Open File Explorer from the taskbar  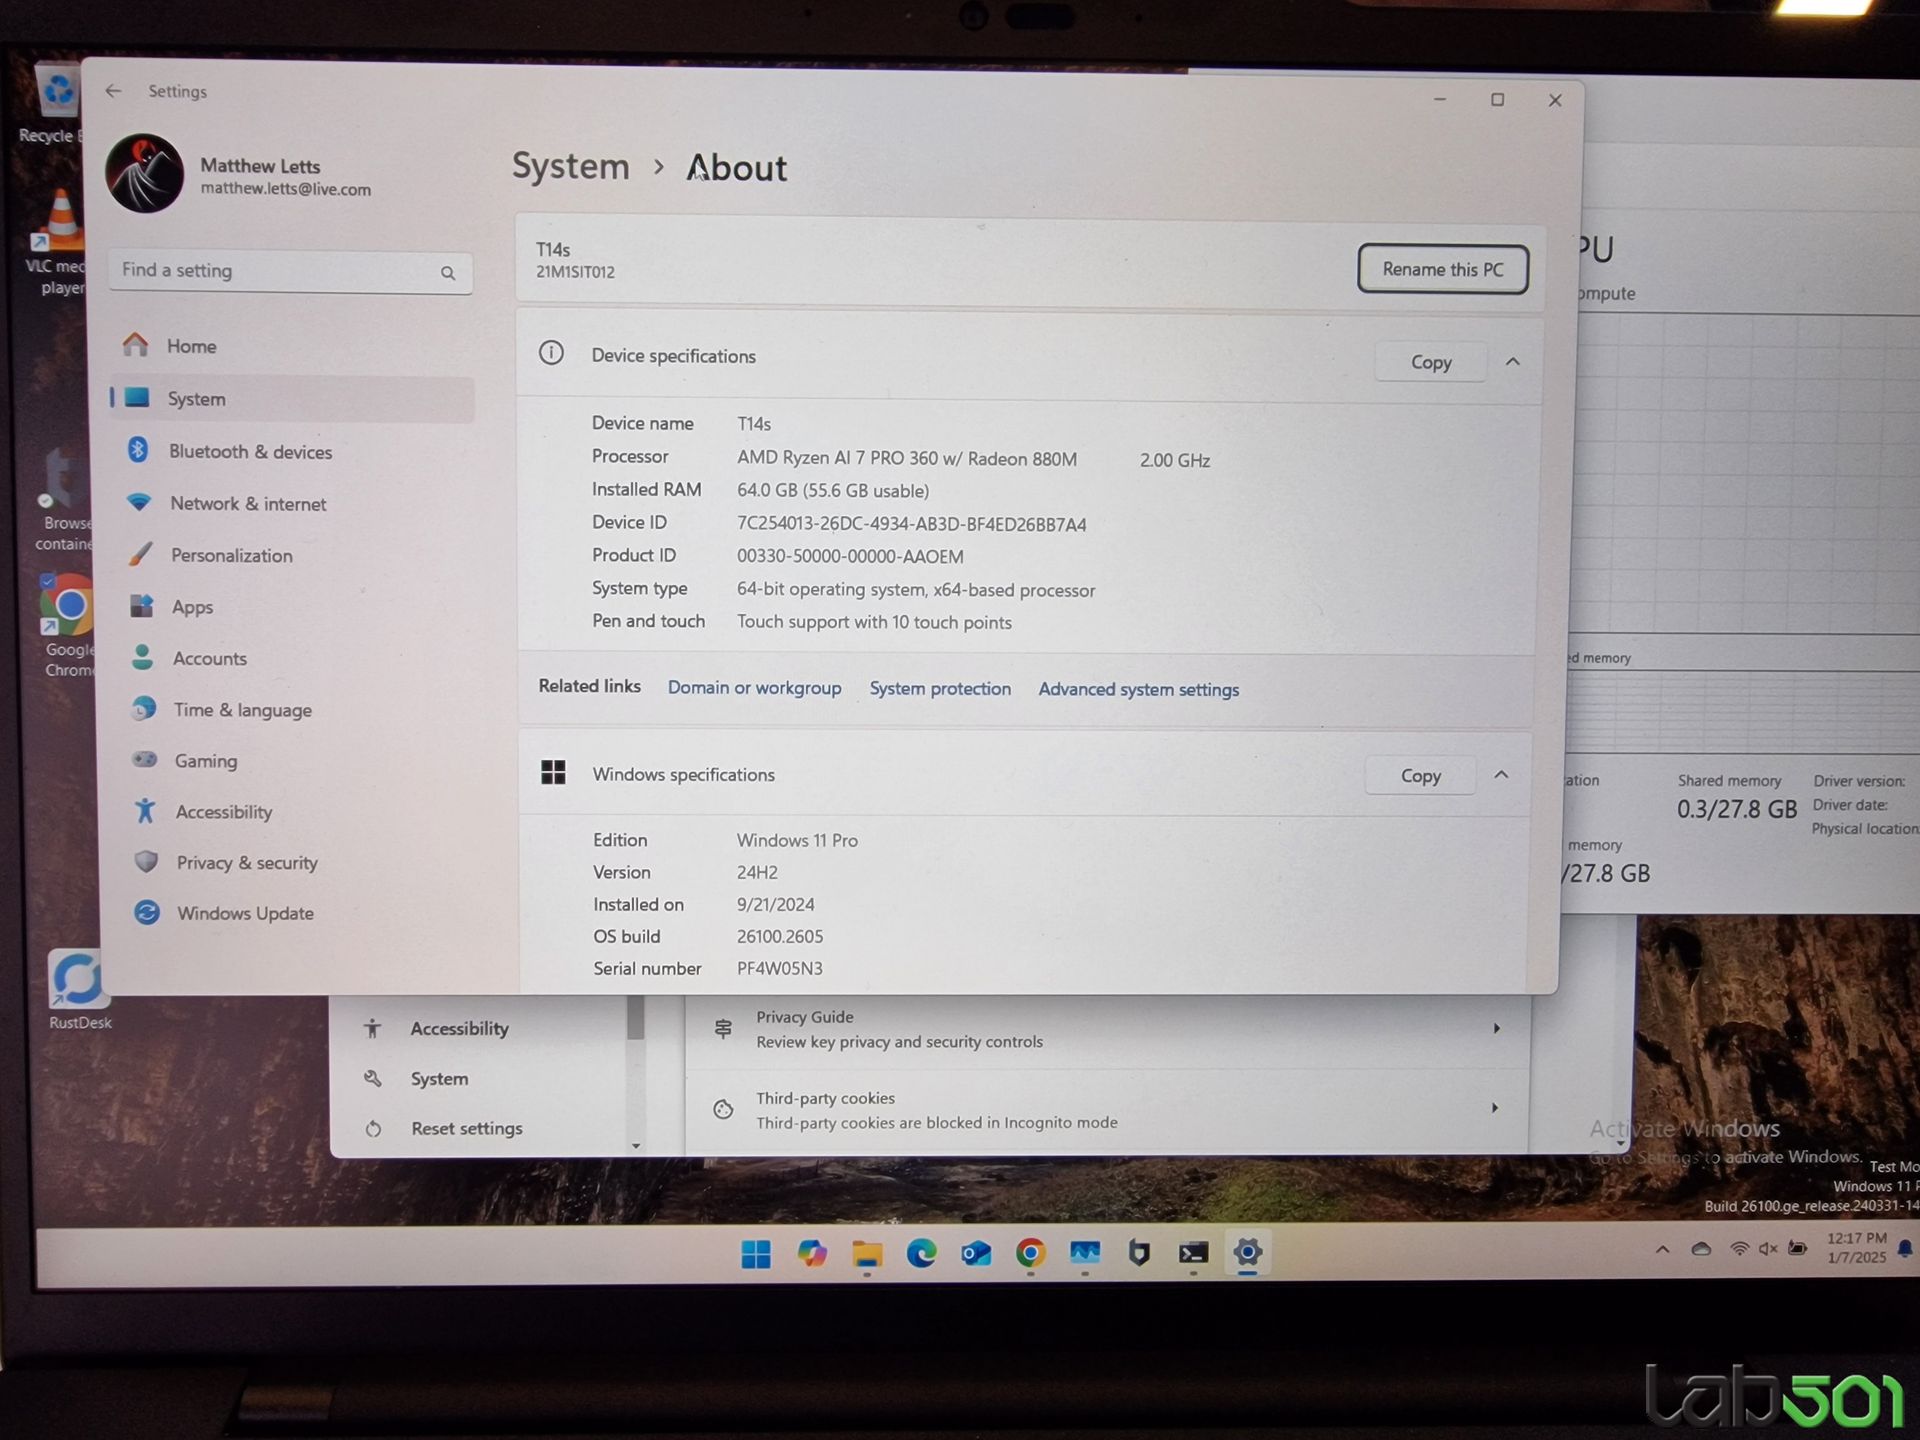pyautogui.click(x=867, y=1254)
